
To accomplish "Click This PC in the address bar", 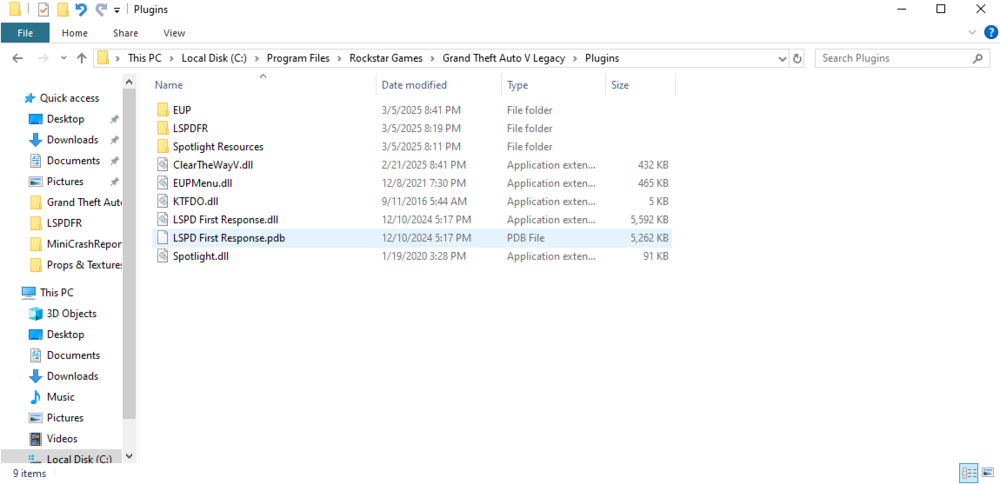I will coord(144,58).
